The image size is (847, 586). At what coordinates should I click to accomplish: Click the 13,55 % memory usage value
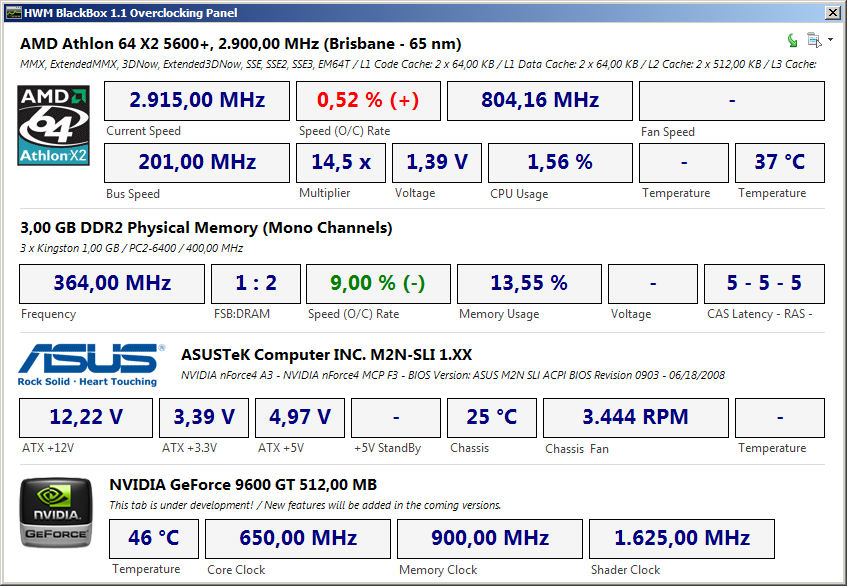[x=529, y=284]
